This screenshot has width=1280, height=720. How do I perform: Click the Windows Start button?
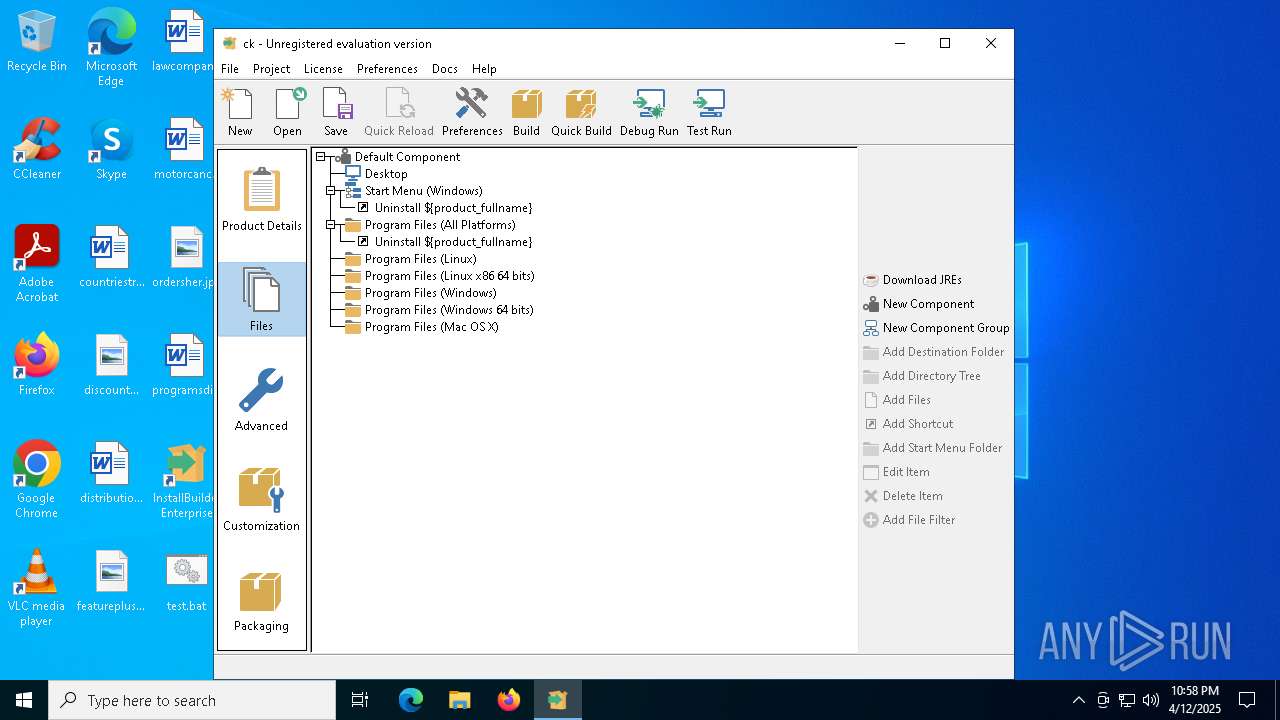(24, 700)
